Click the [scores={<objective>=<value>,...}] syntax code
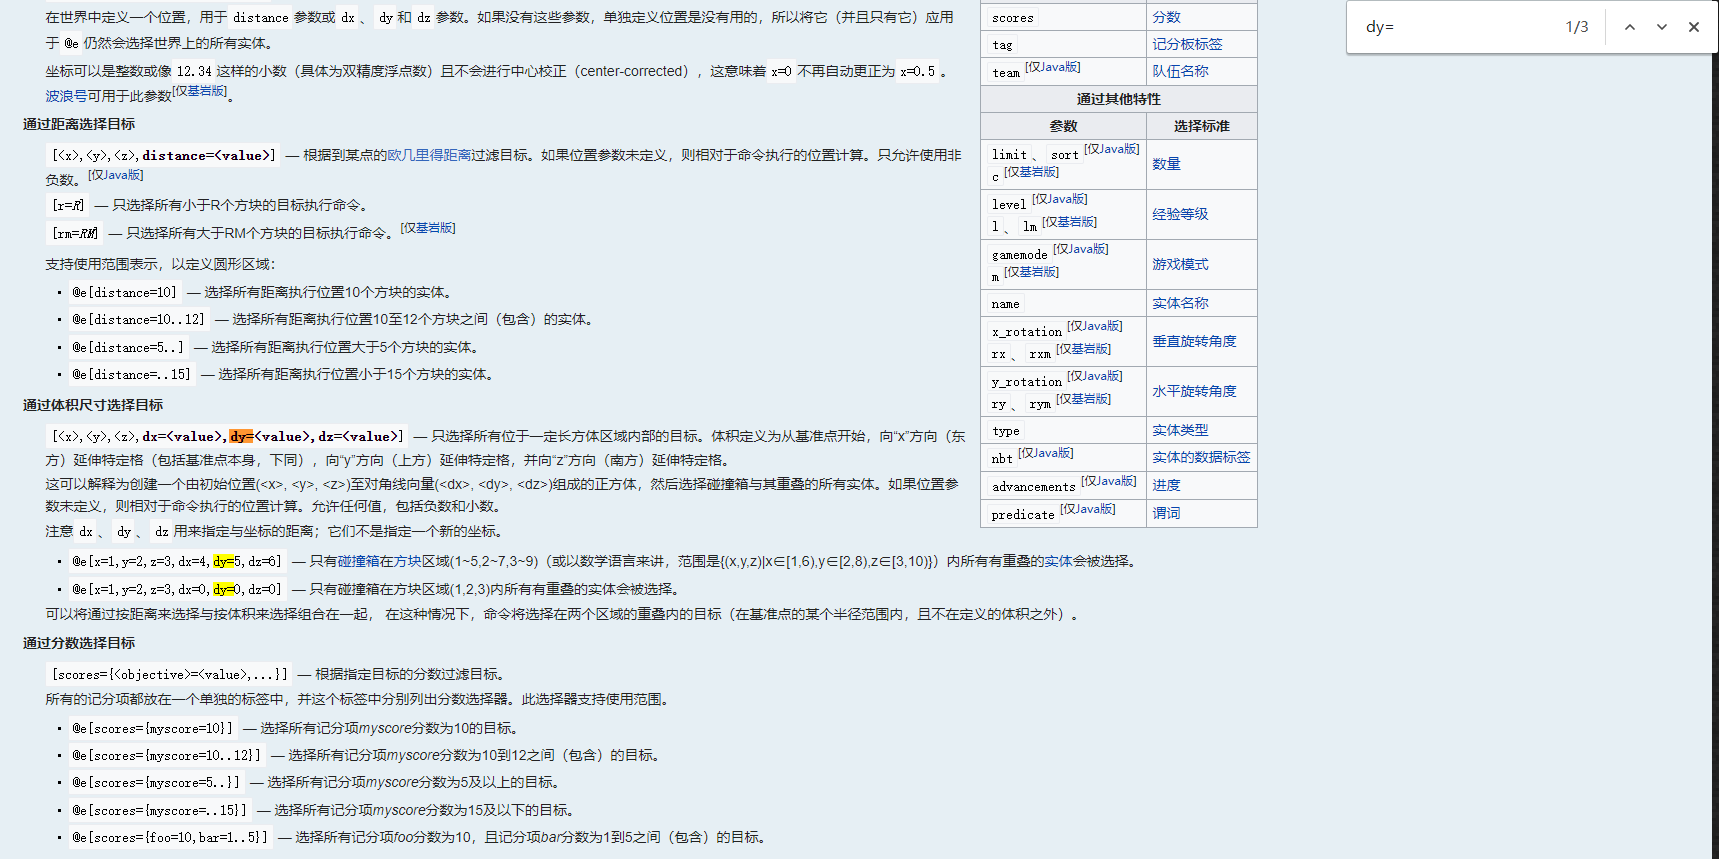 [170, 674]
